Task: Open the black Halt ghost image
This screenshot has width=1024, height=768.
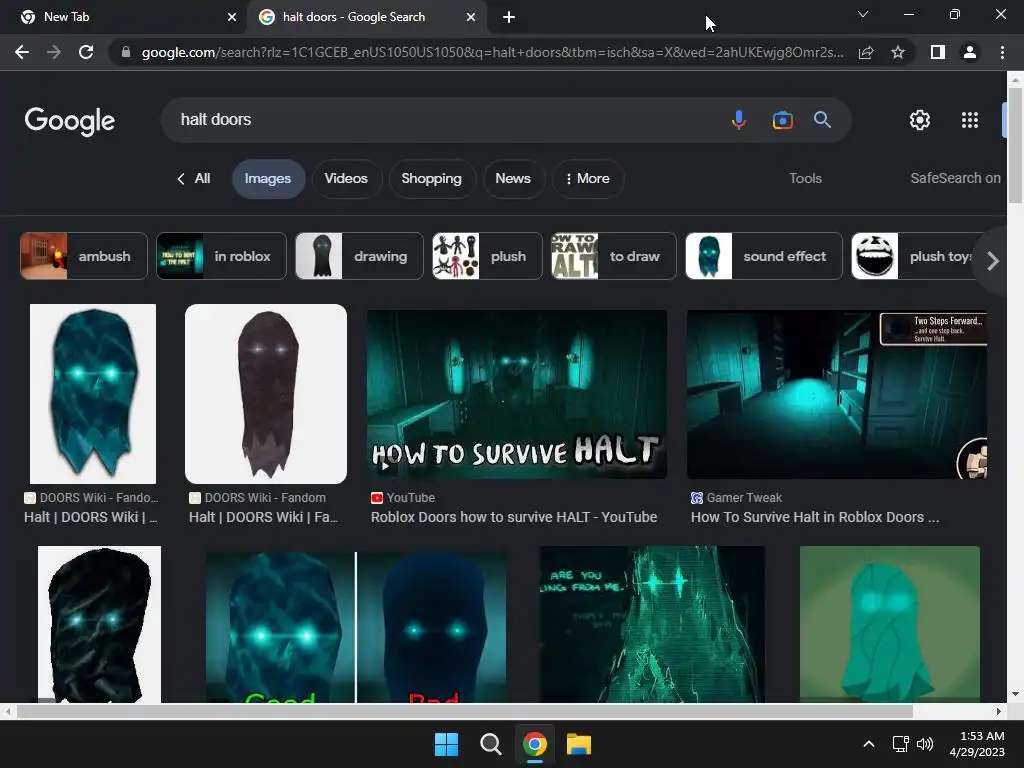Action: pyautogui.click(x=99, y=624)
